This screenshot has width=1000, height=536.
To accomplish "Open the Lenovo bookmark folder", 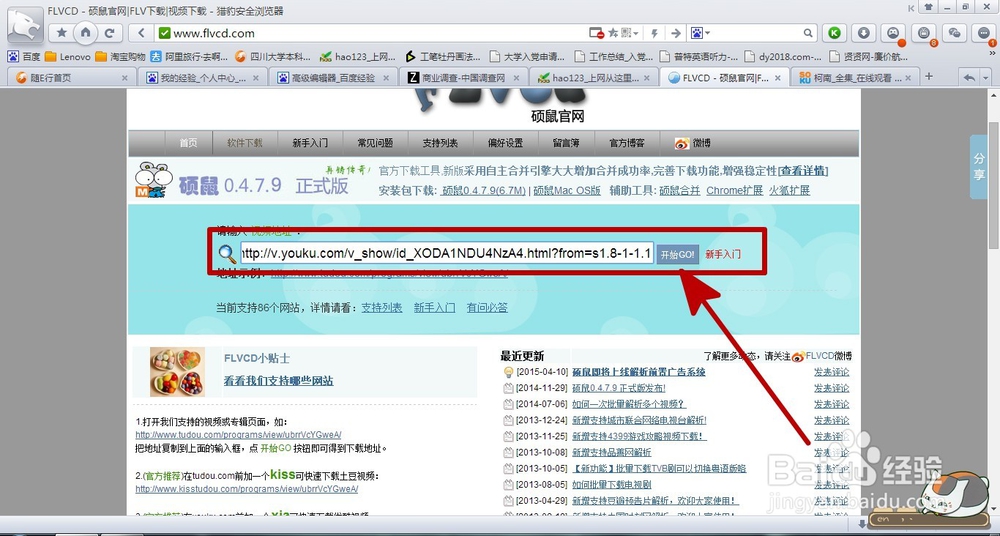I will [68, 56].
